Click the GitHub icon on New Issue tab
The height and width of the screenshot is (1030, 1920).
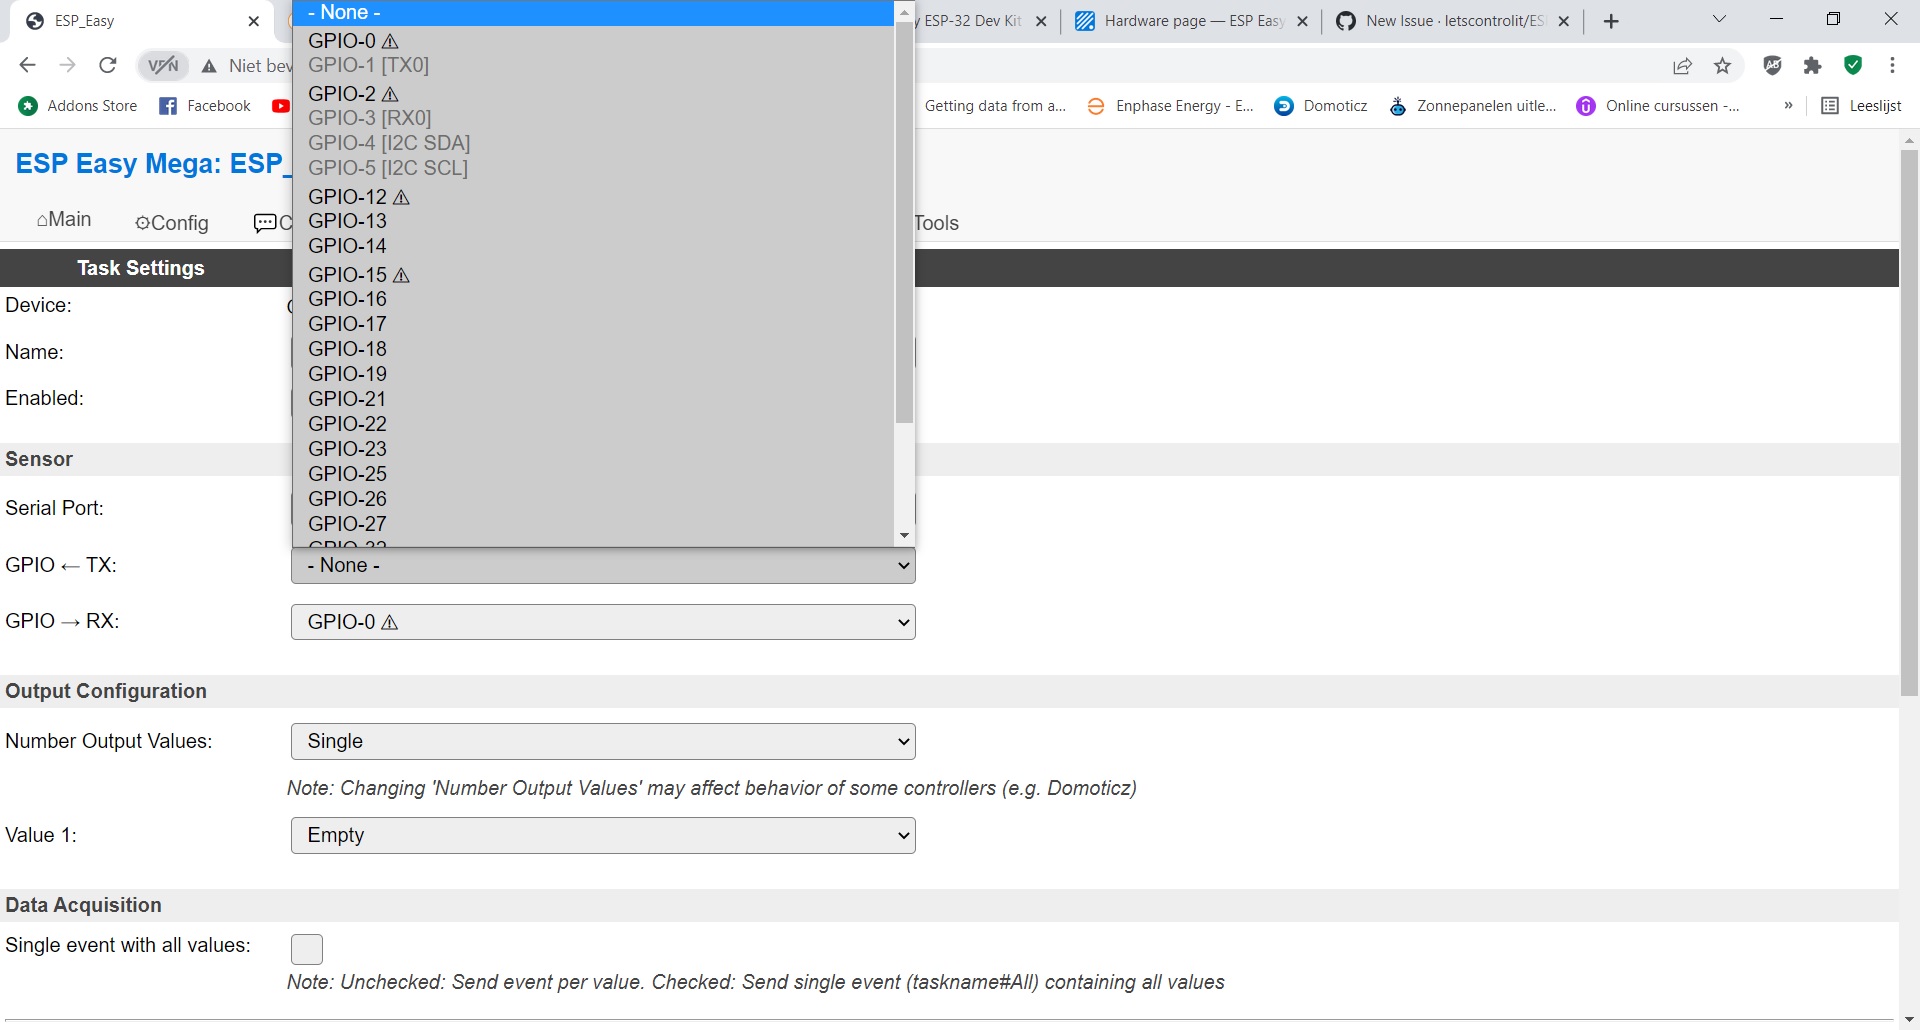(x=1346, y=20)
